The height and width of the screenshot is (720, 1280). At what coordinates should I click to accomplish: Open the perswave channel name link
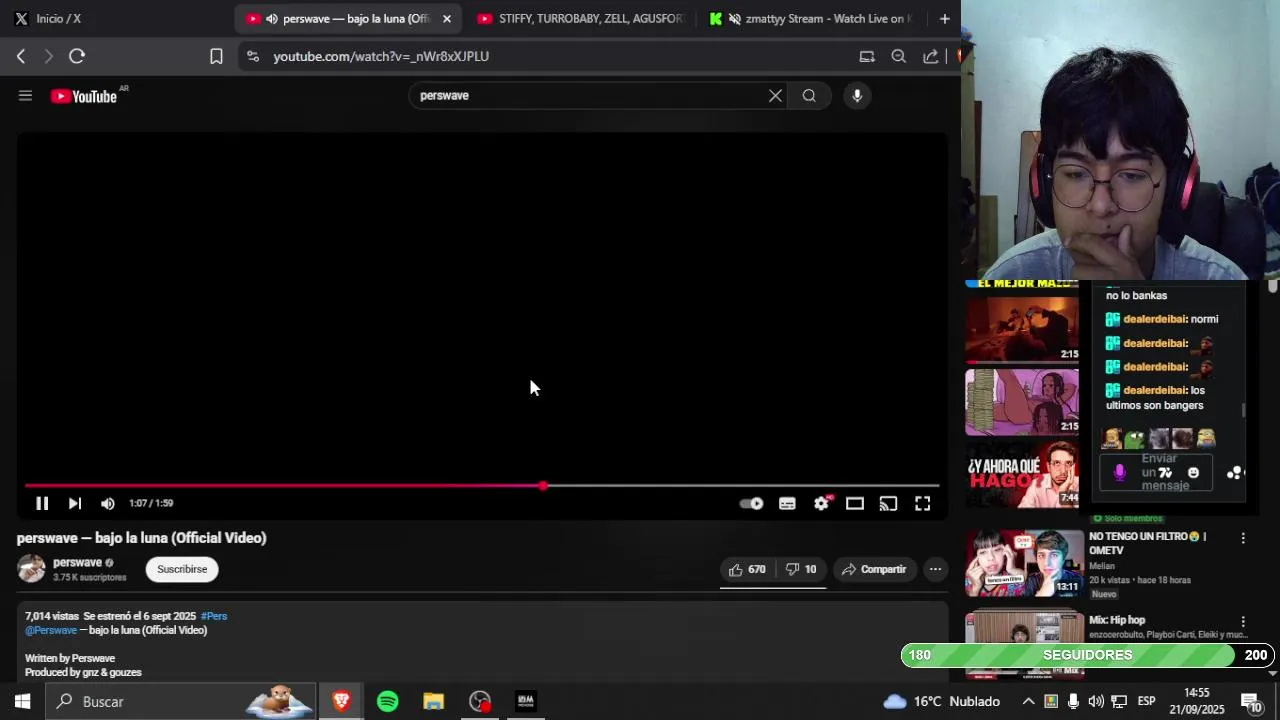[x=78, y=563]
